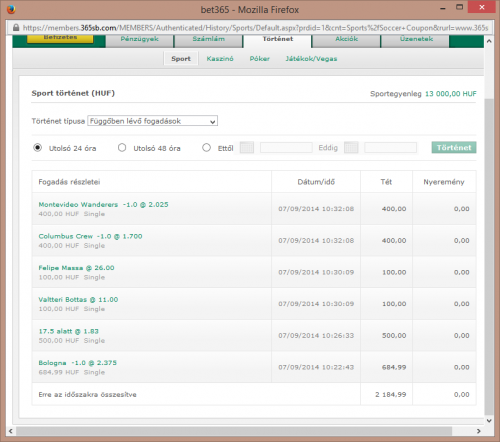The image size is (500, 442).
Task: Maximize the Firefox window
Action: coord(460,7)
